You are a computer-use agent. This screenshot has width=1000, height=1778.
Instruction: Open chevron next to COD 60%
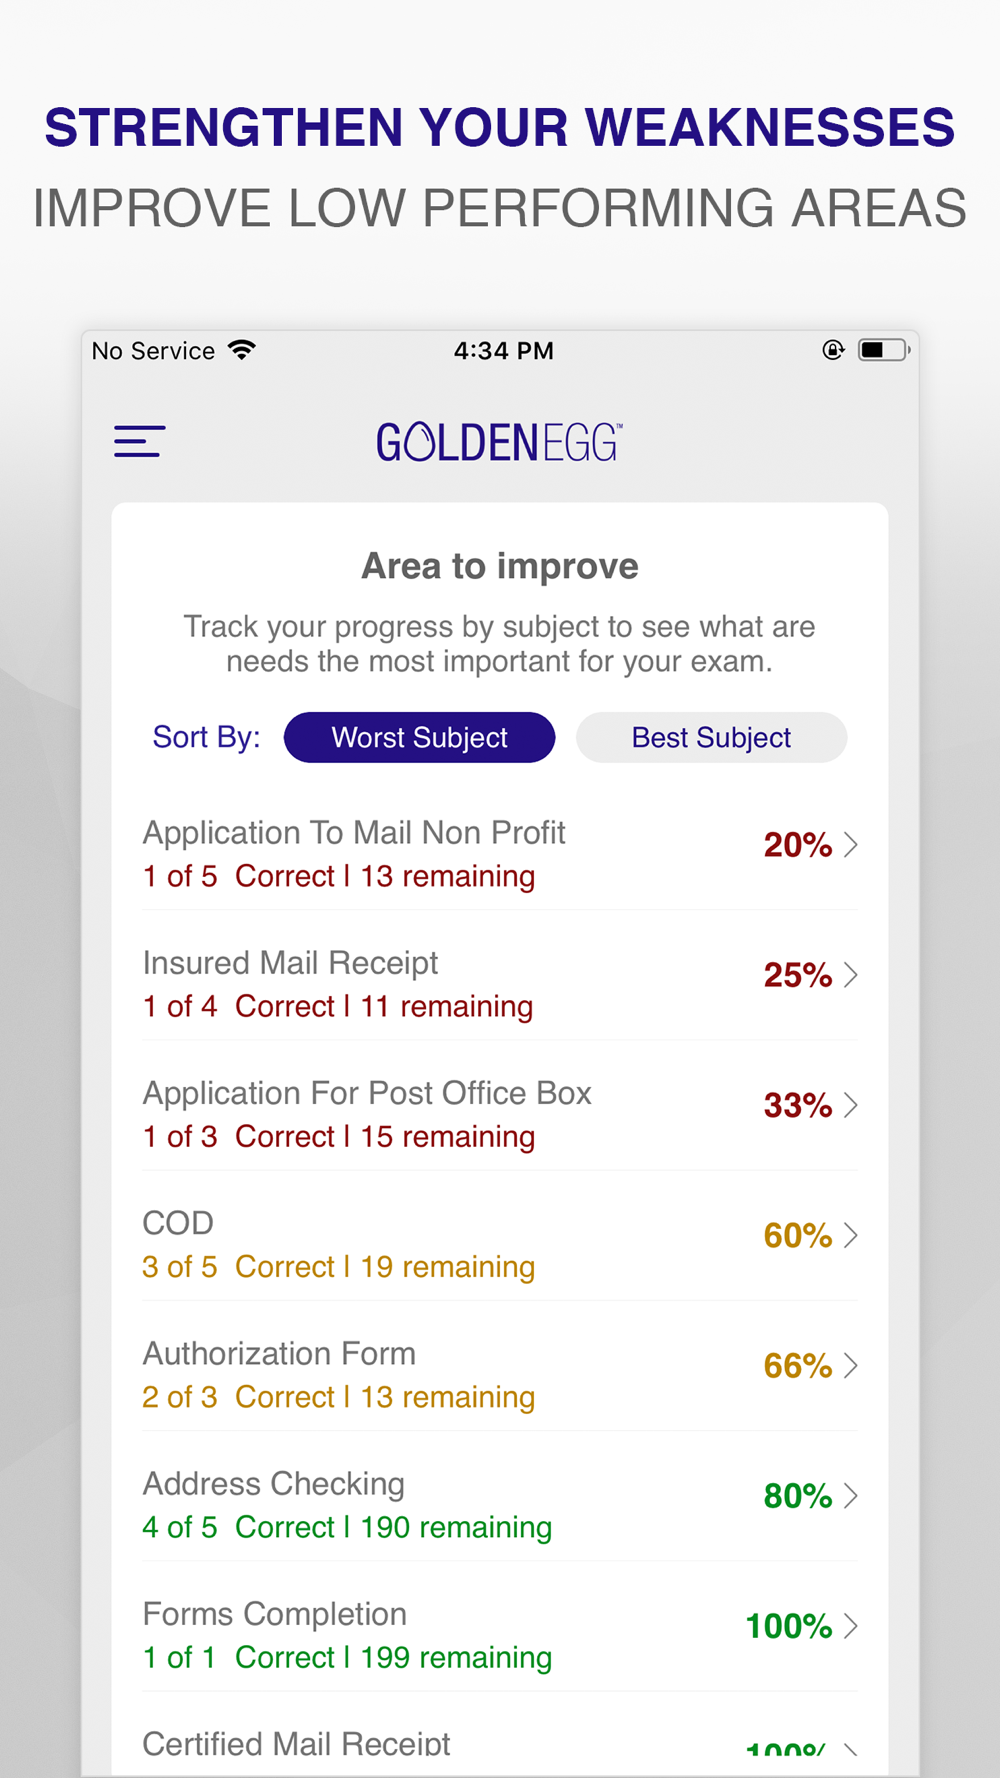click(851, 1235)
